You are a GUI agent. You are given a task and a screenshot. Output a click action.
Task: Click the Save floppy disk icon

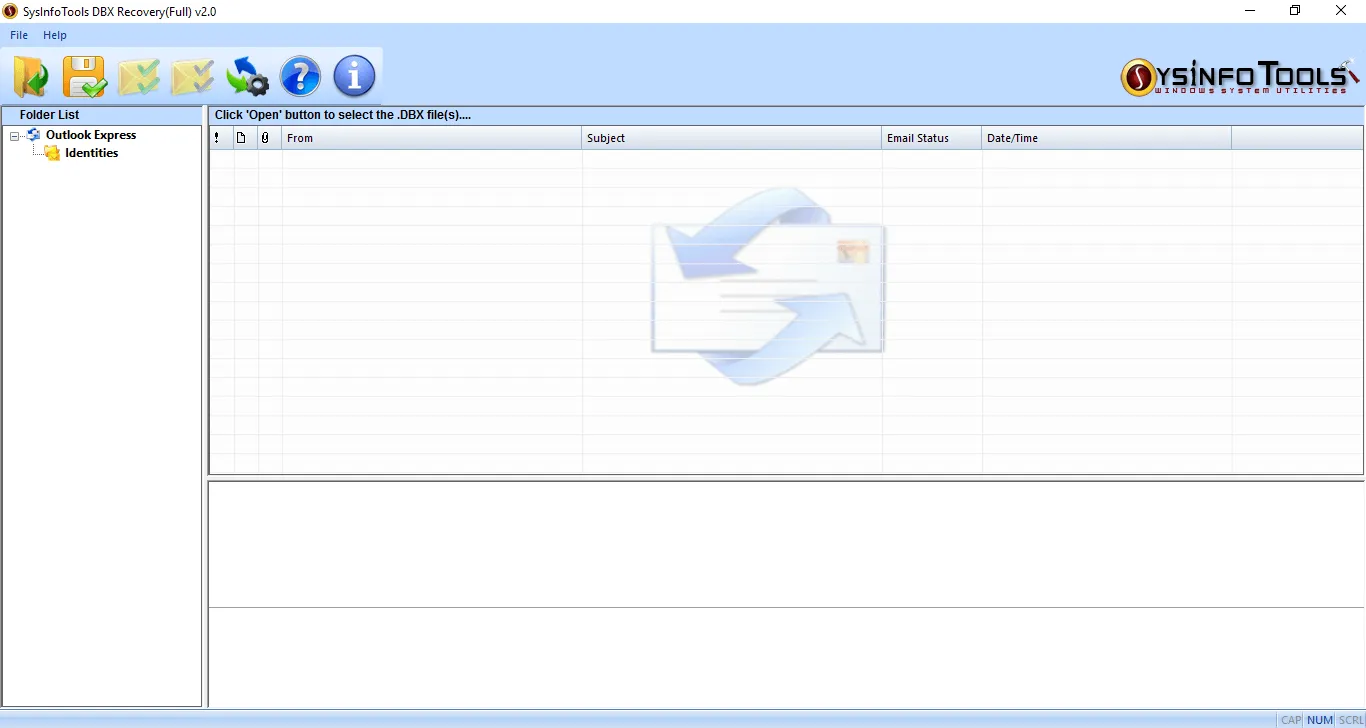[85, 76]
